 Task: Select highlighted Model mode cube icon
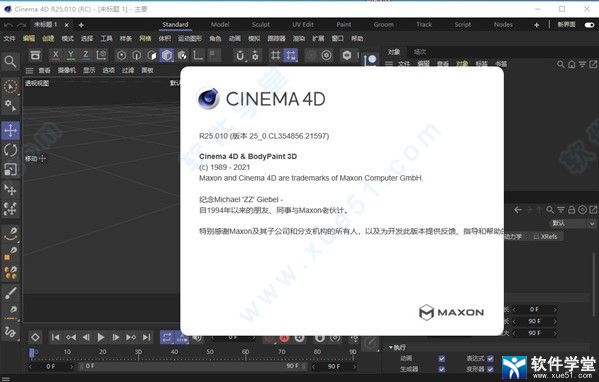(x=167, y=55)
